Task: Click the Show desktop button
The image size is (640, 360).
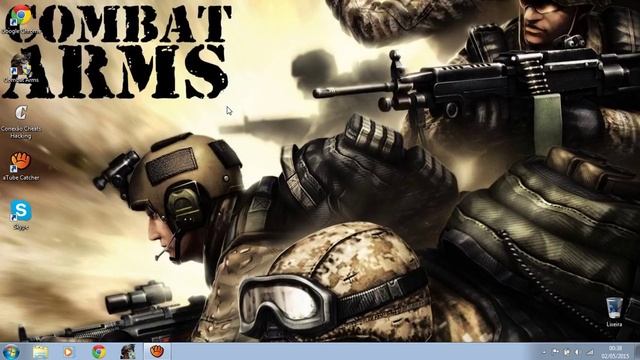Action: point(637,352)
